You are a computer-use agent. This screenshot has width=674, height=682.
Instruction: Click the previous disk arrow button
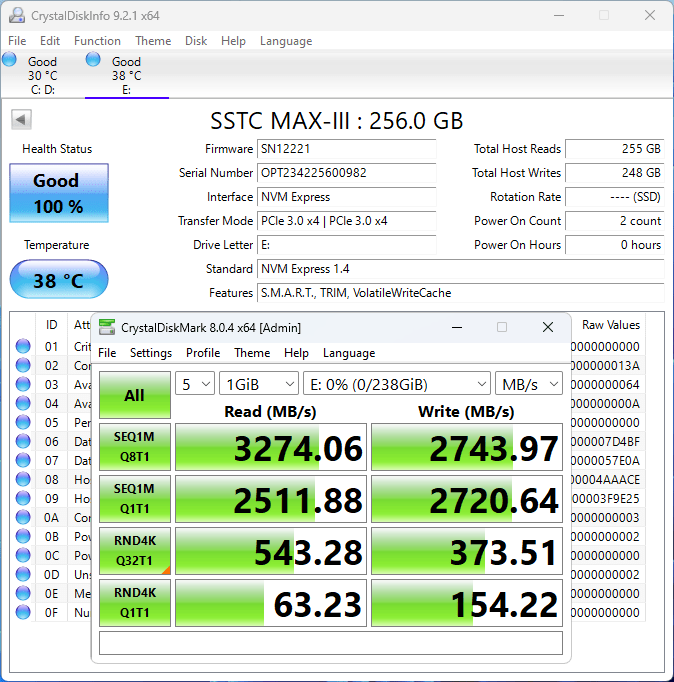[x=20, y=120]
